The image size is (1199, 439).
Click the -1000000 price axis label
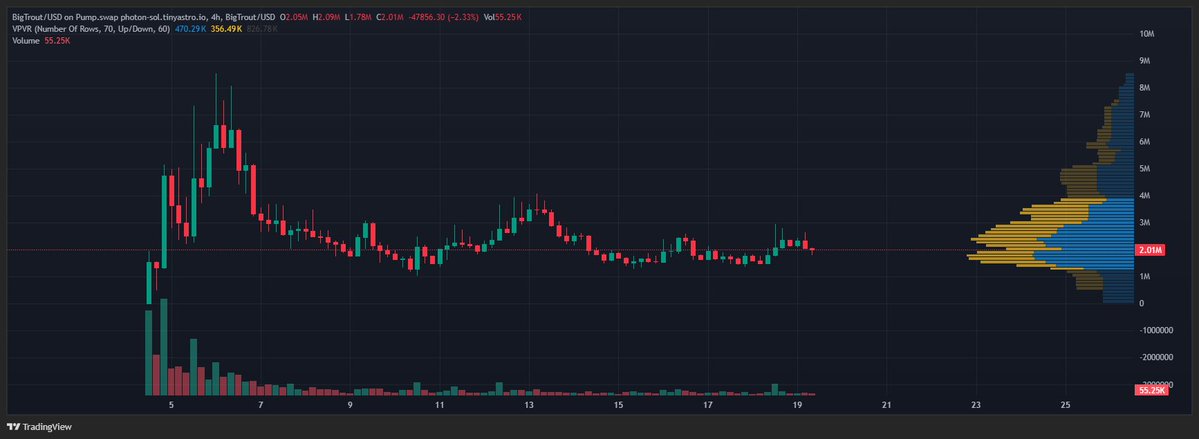tap(1155, 330)
